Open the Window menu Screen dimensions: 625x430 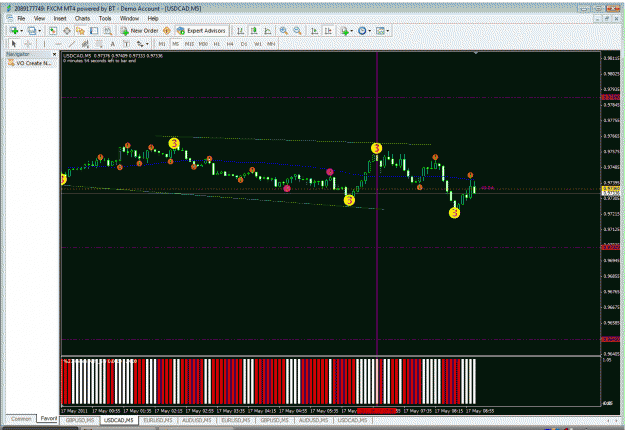(x=129, y=18)
